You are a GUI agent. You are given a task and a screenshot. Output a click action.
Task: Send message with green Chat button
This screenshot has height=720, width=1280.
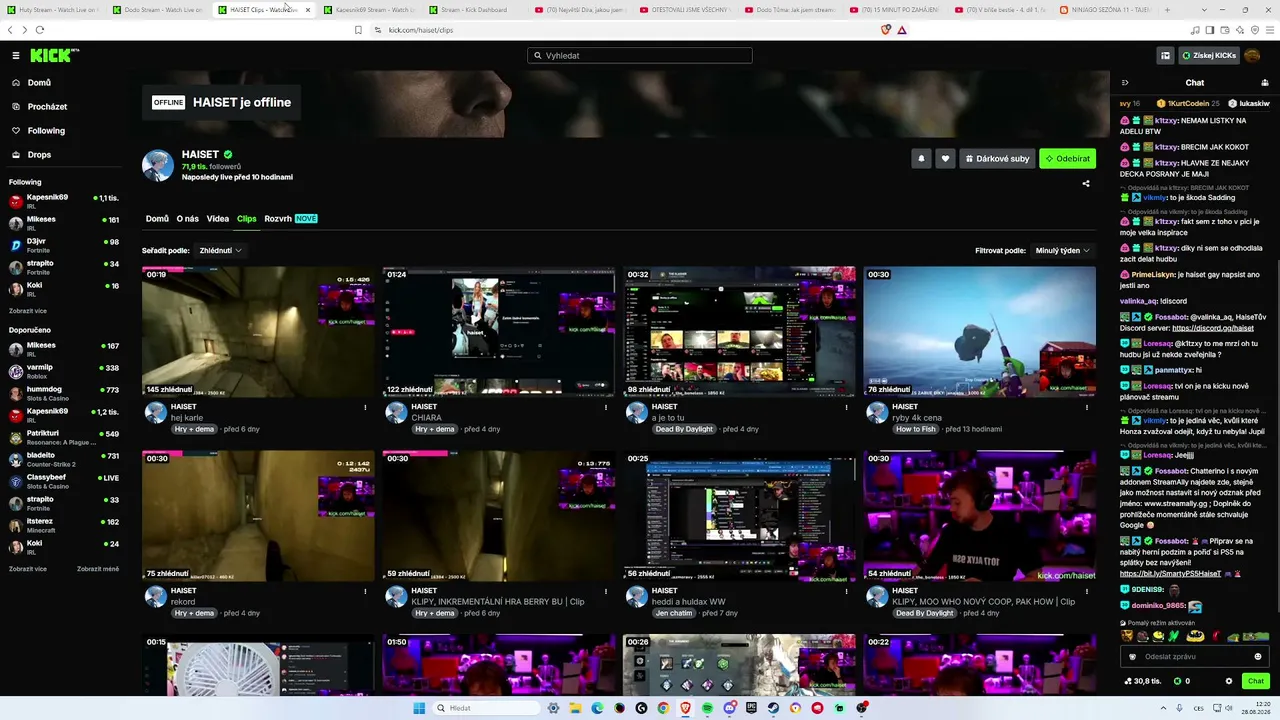tap(1256, 681)
